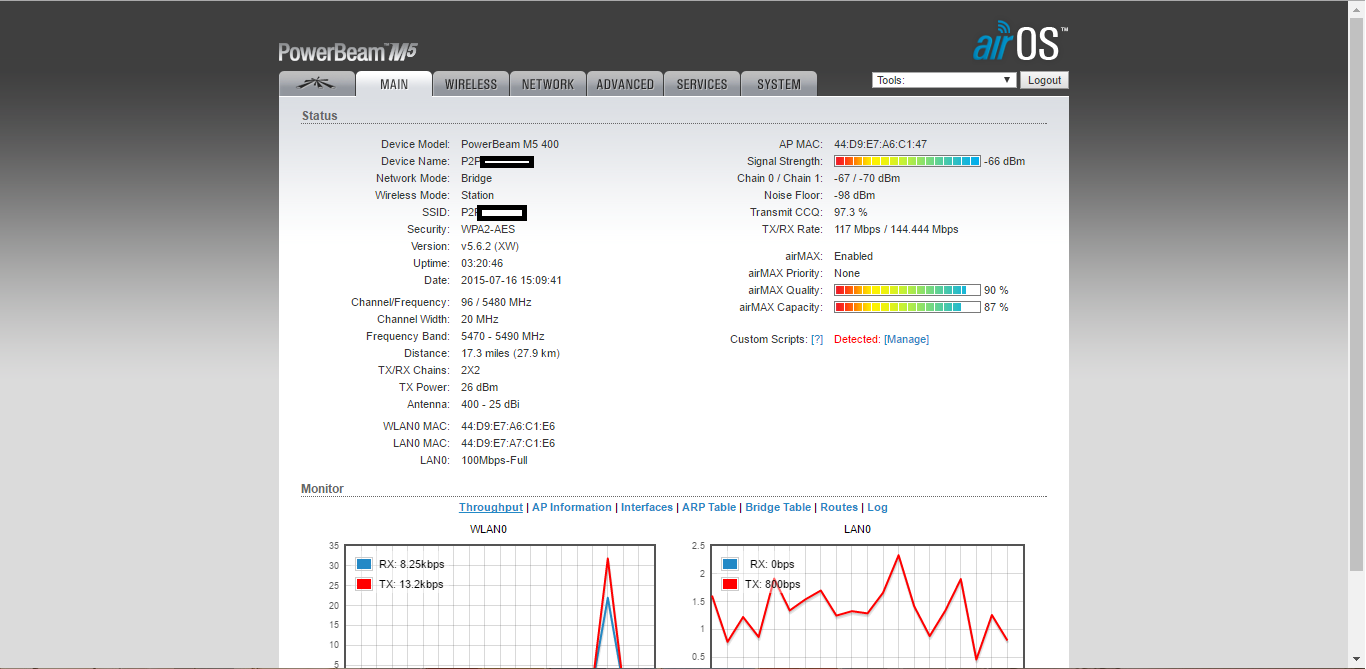Open the WIRELESS tab
Image resolution: width=1366 pixels, height=669 pixels.
coord(471,84)
